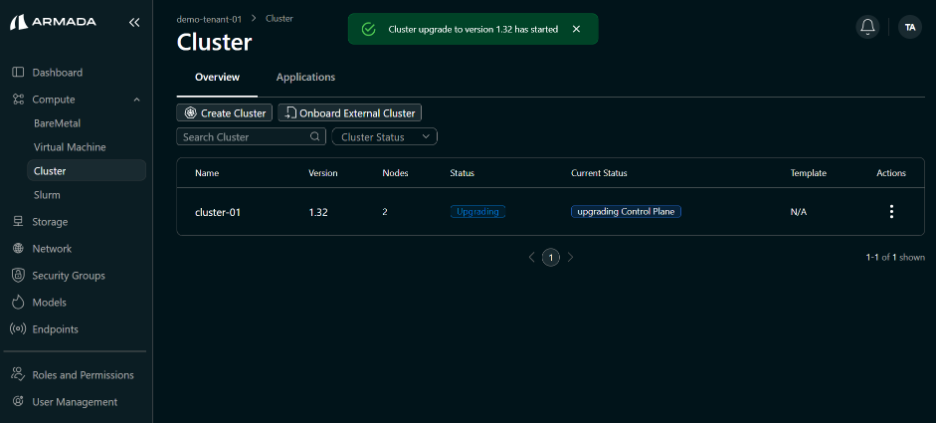Click the Network globe icon
936x423 pixels.
(x=18, y=248)
